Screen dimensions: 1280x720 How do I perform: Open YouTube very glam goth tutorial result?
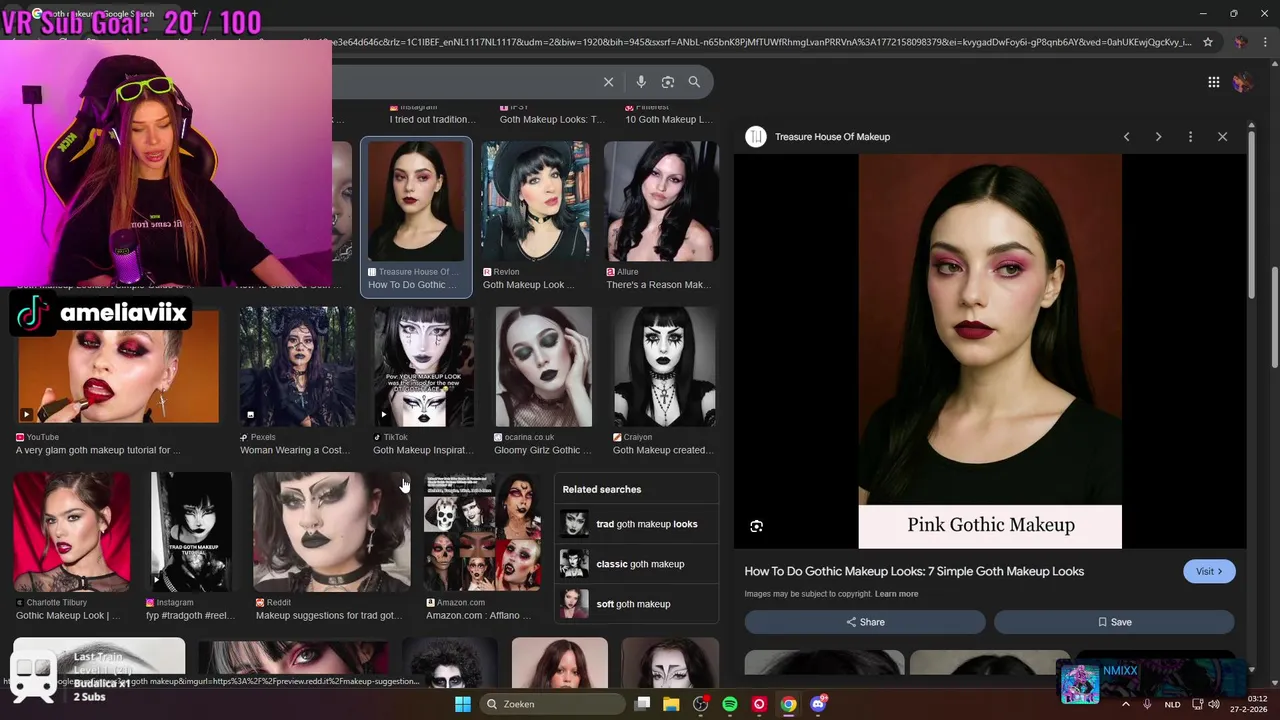(x=118, y=366)
